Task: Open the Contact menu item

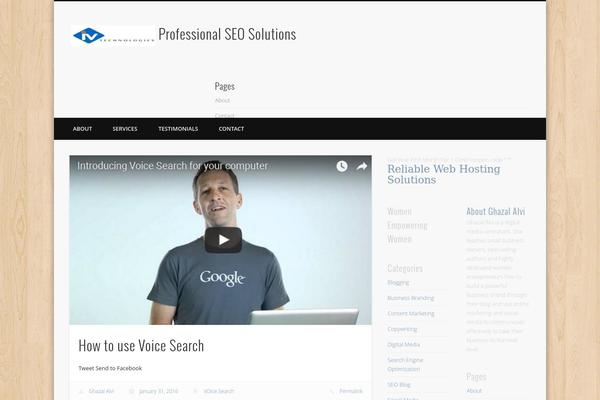Action: [231, 129]
